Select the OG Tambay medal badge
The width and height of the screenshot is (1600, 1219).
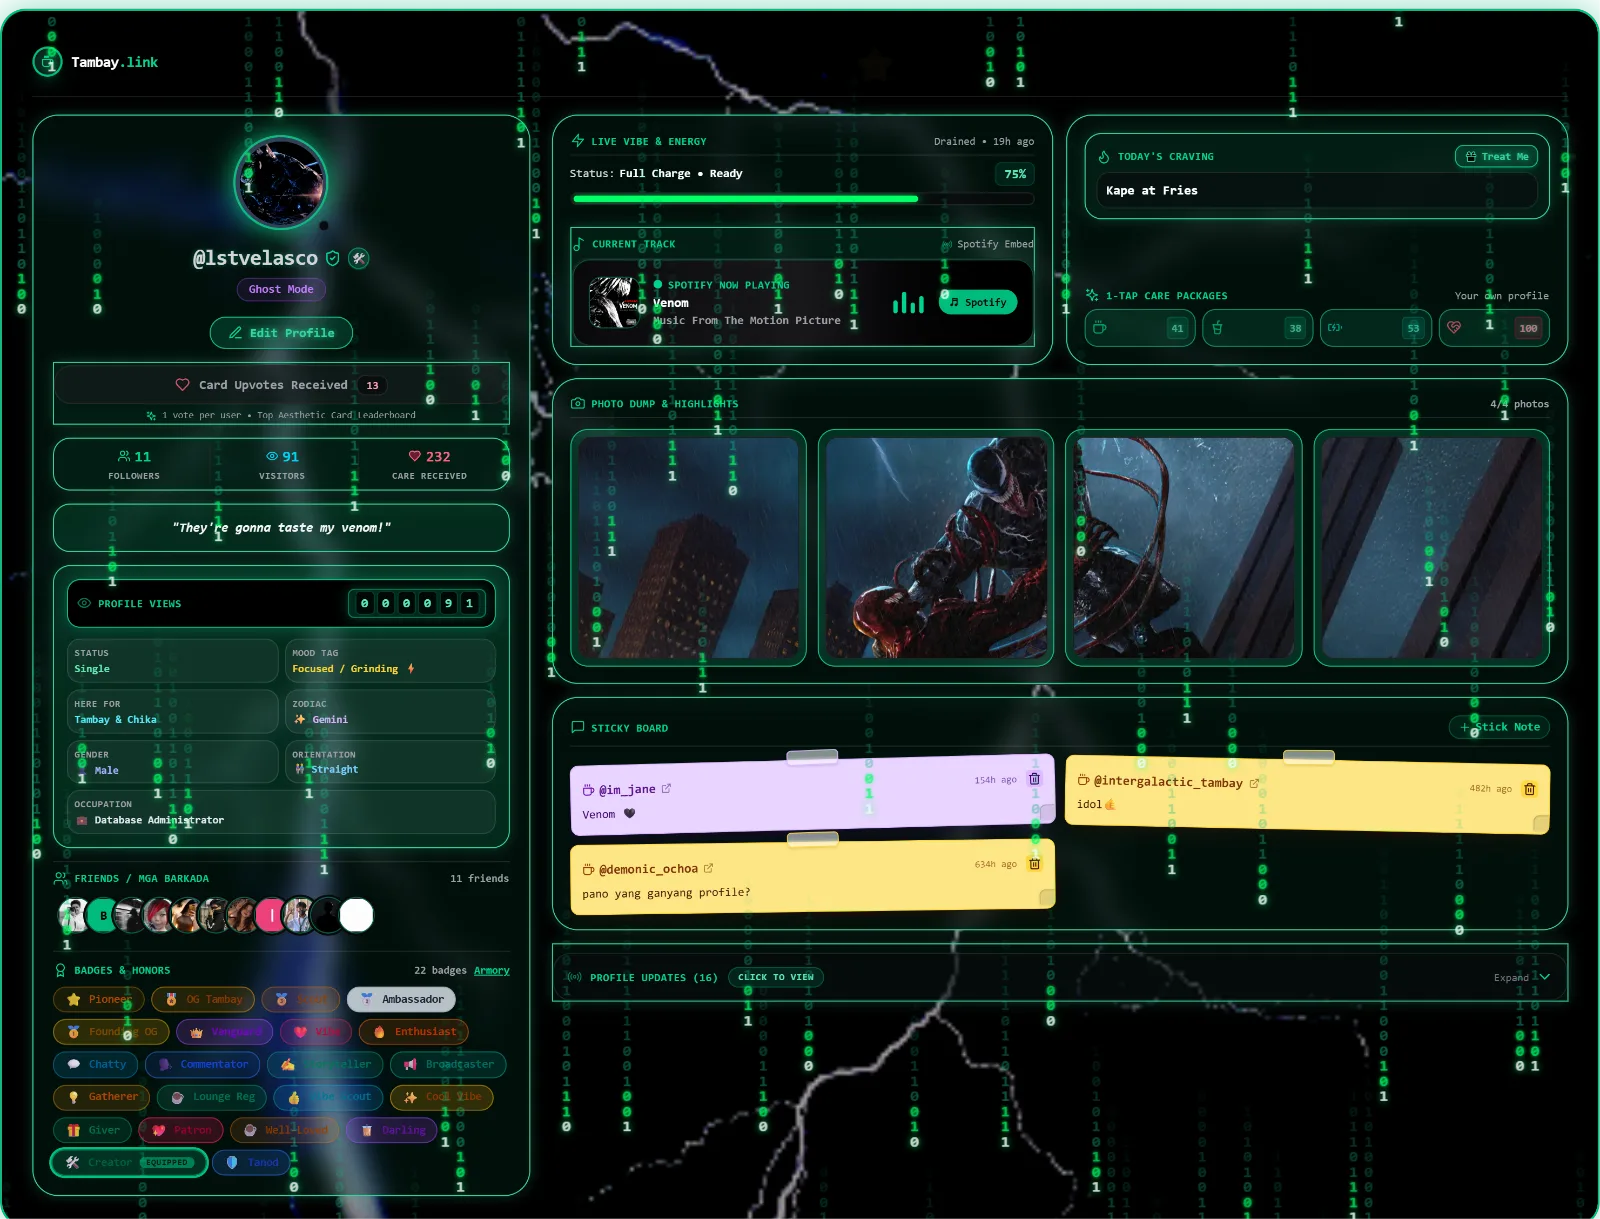pyautogui.click(x=203, y=999)
